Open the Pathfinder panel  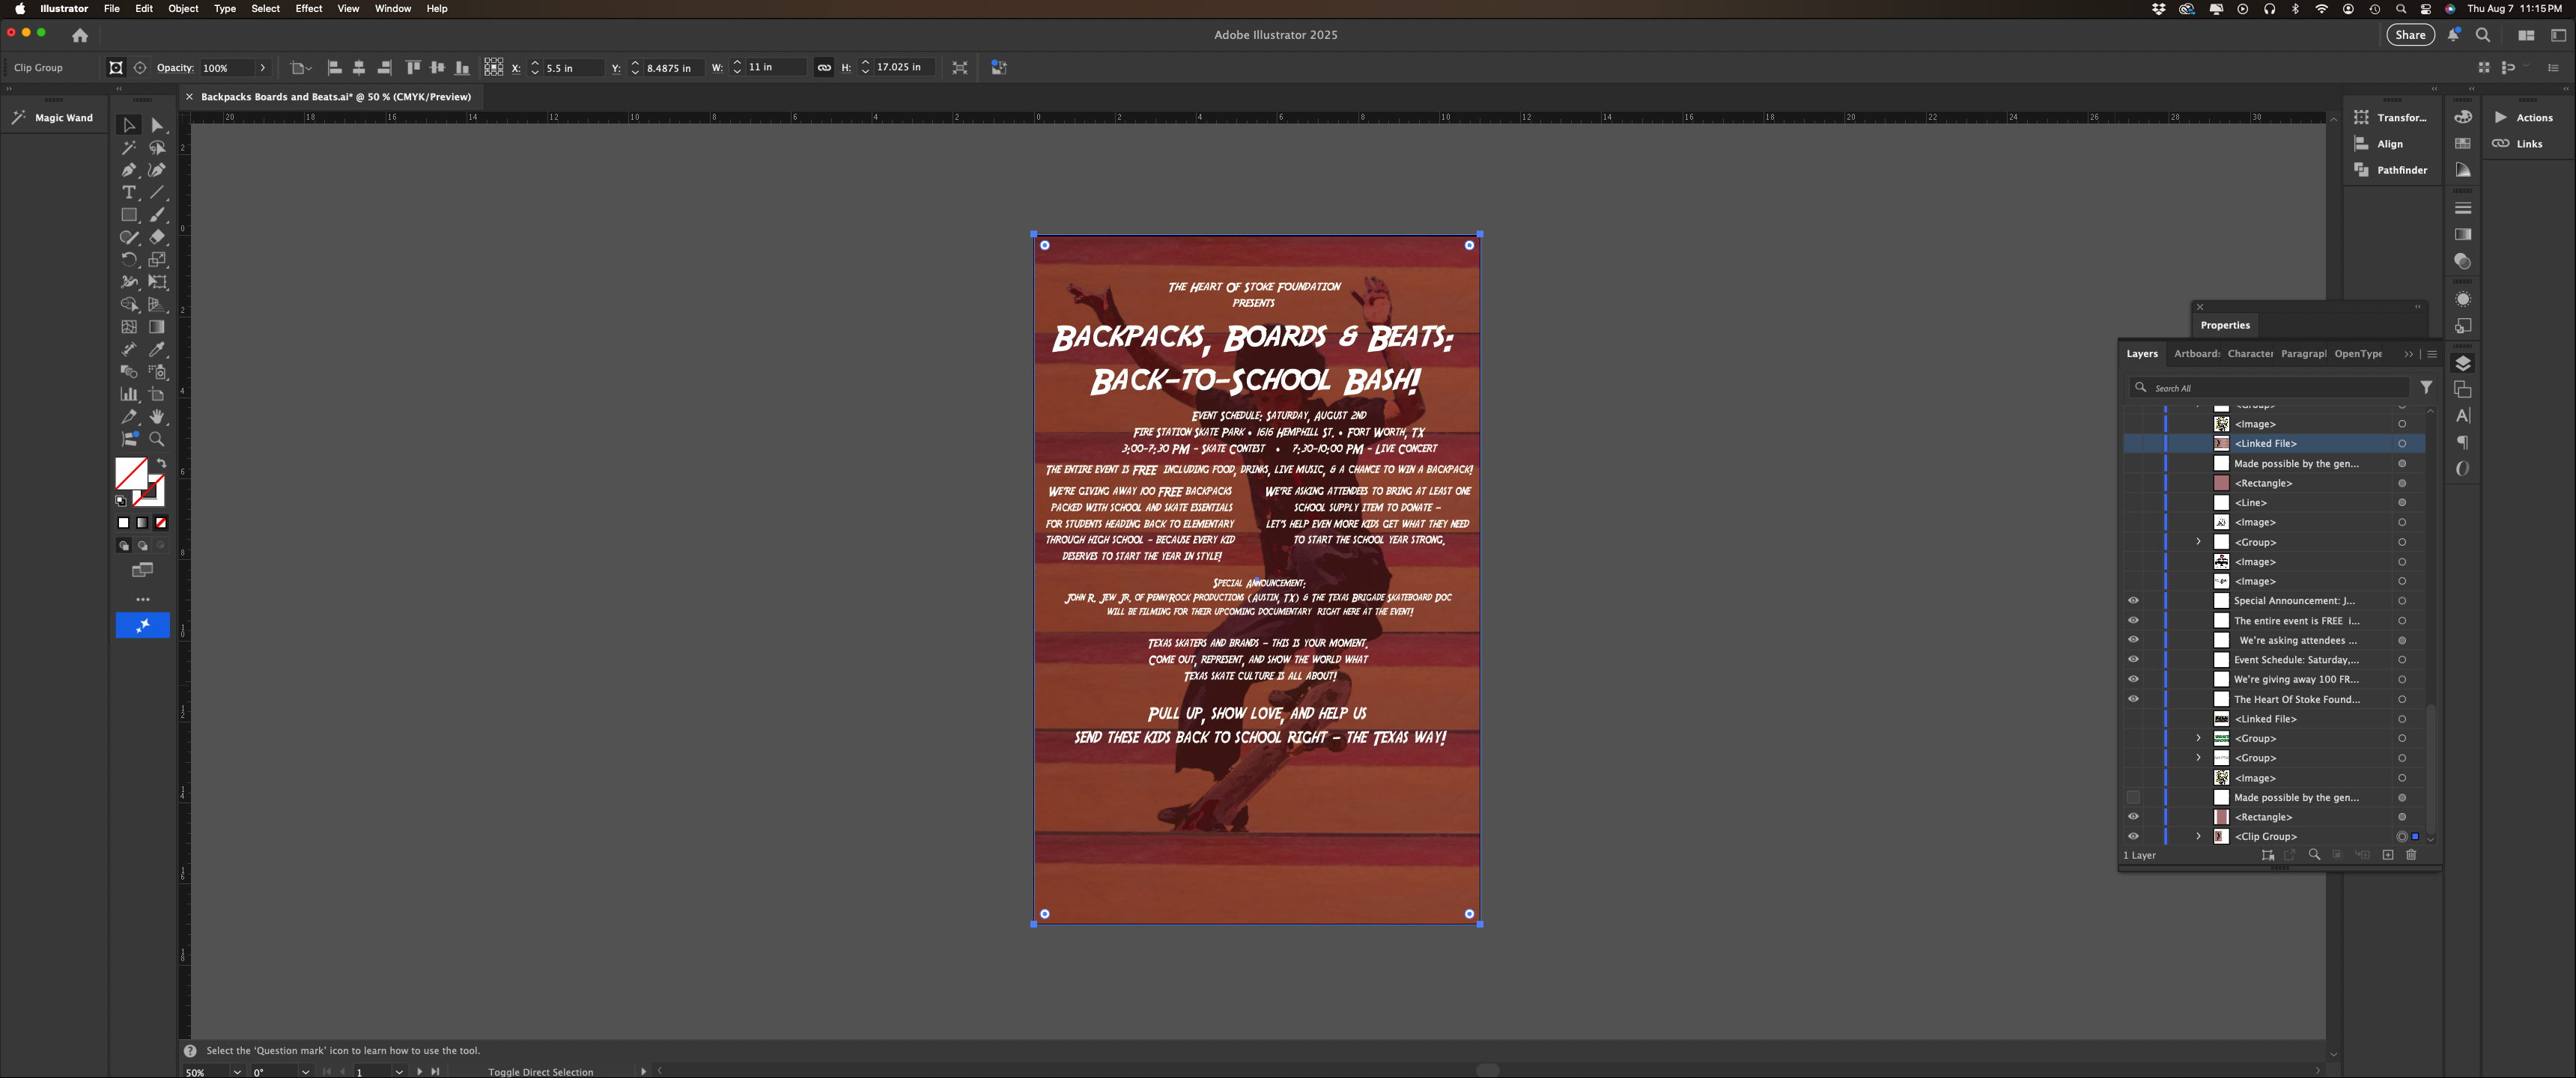coord(2391,170)
